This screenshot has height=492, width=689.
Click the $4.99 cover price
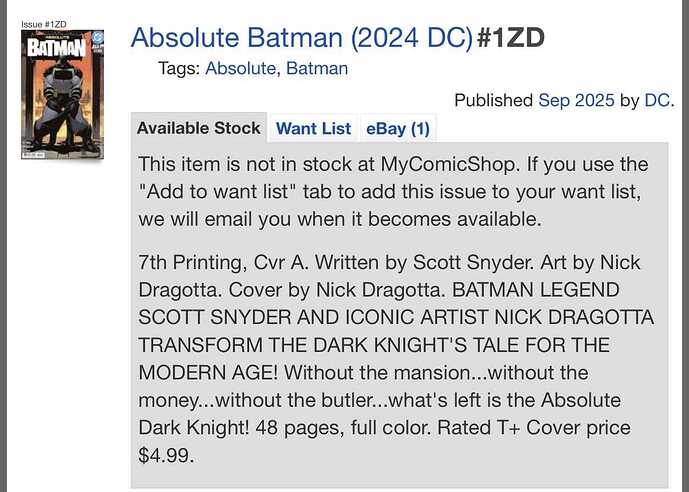(x=165, y=452)
